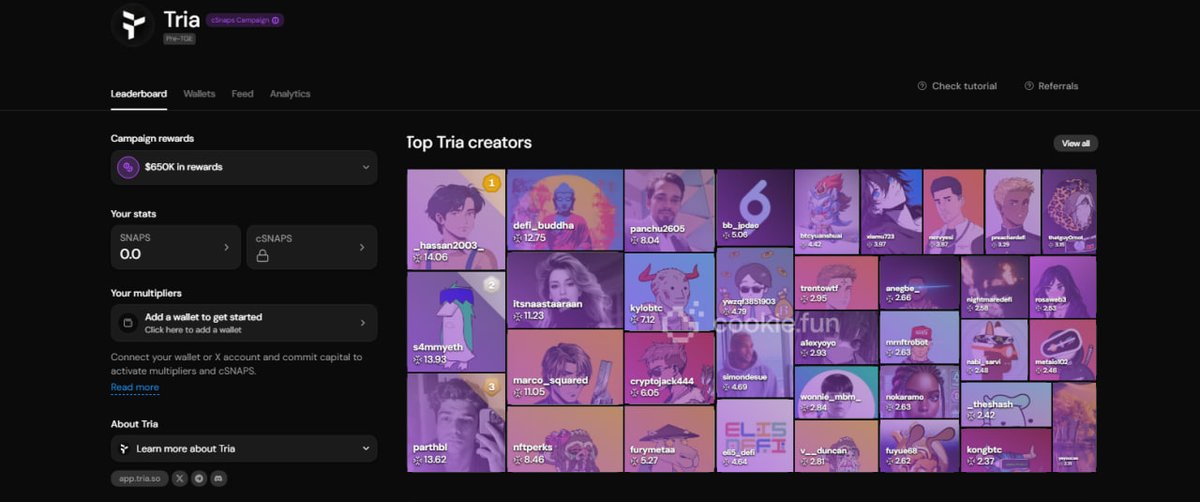Image resolution: width=1200 pixels, height=502 pixels.
Task: Click the rank 3 bronze badge
Action: click(491, 386)
